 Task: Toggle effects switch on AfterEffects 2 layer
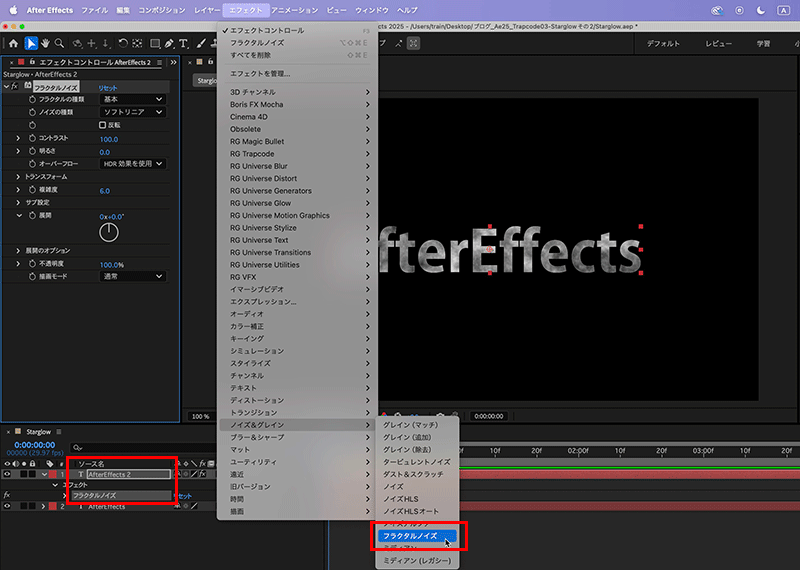[203, 474]
